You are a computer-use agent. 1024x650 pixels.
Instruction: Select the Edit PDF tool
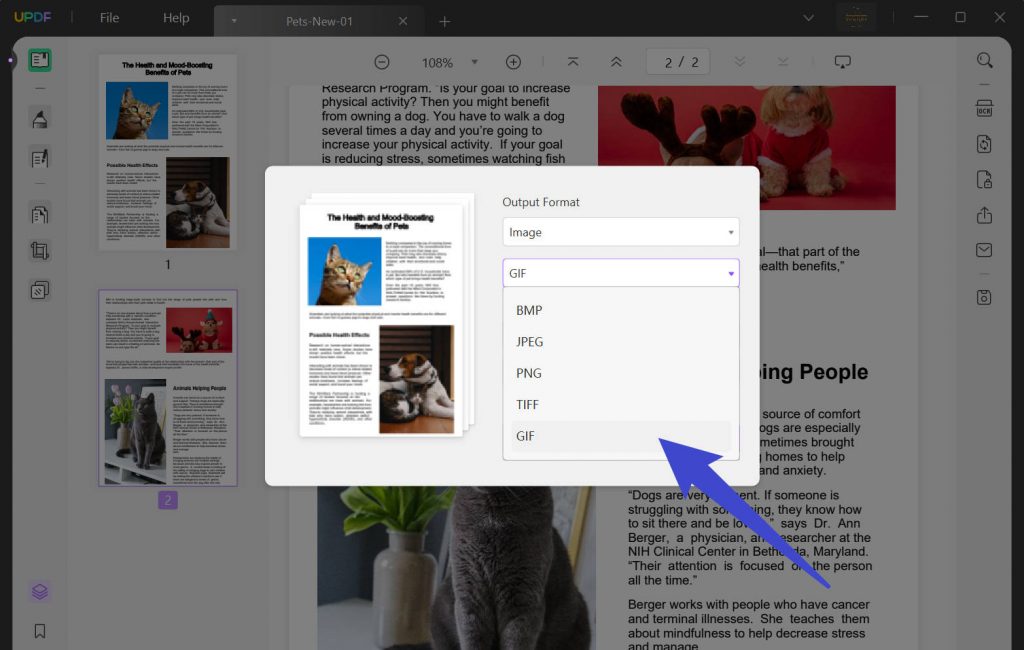click(x=39, y=158)
